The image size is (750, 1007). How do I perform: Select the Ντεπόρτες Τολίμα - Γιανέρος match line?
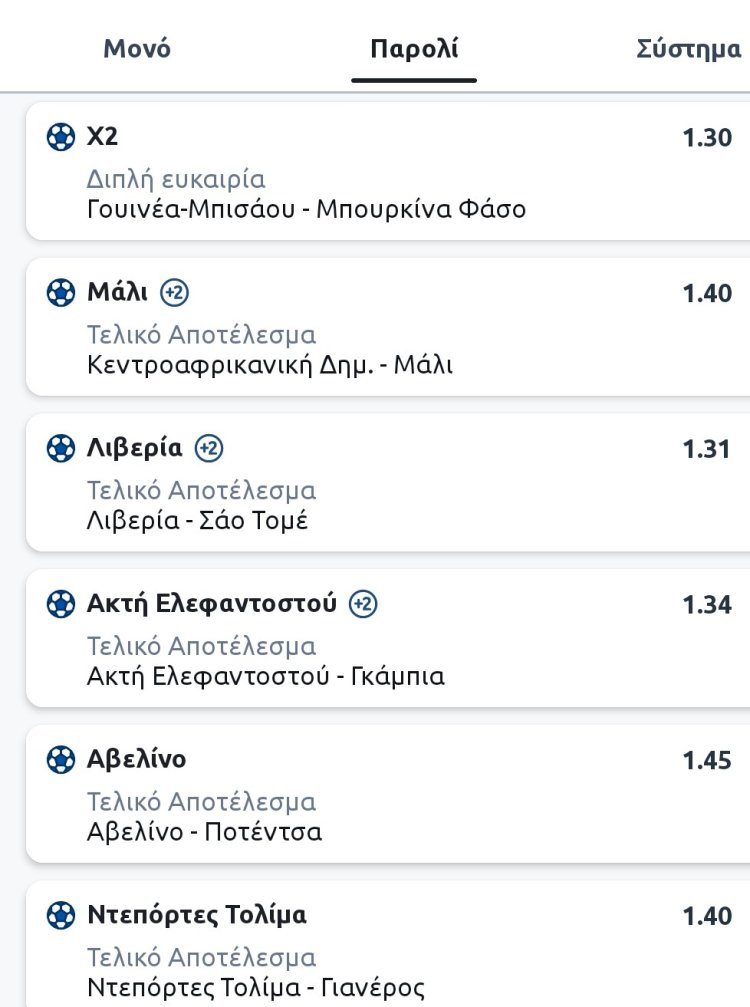[x=256, y=988]
